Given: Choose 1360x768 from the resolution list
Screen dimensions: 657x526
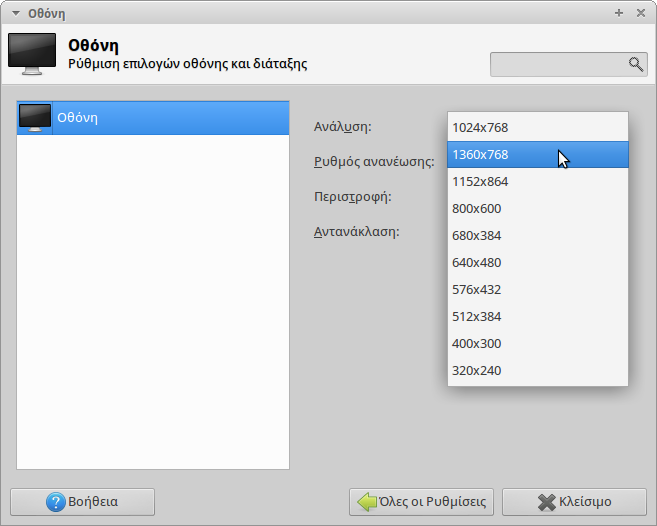Looking at the screenshot, I should point(538,155).
